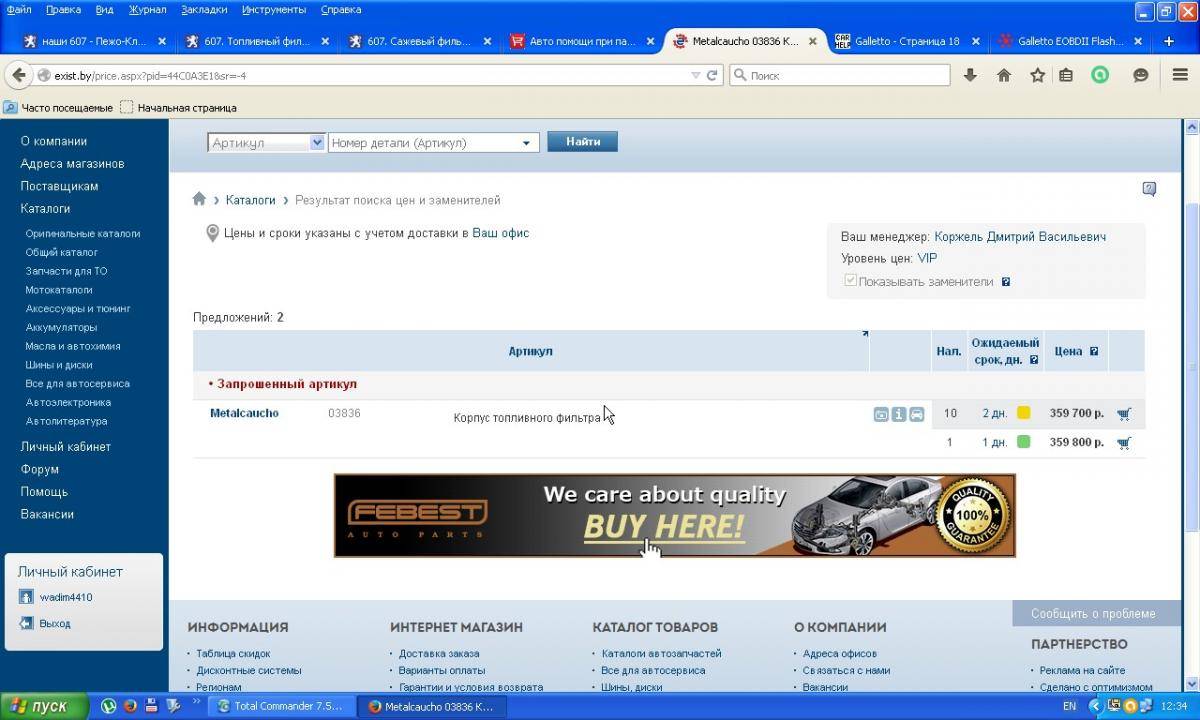Open the URL bar history dropdown arrow
This screenshot has height=720, width=1200.
696,75
